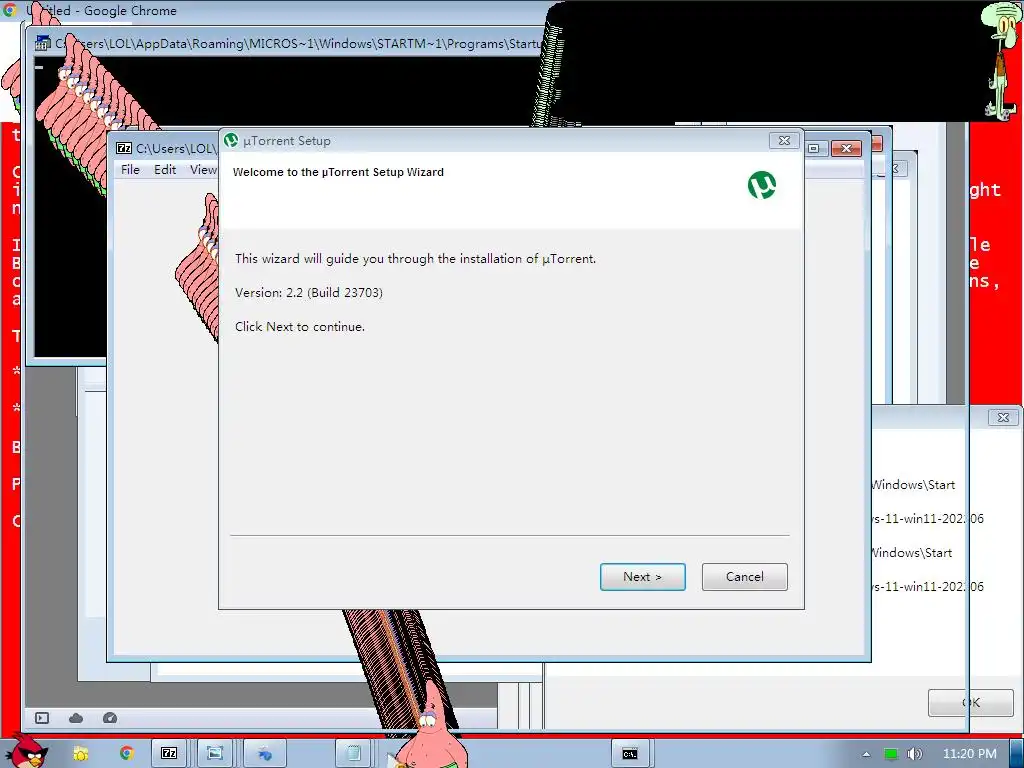Click the Chrome icon in the browser title bar
Viewport: 1024px width, 768px height.
(9, 10)
